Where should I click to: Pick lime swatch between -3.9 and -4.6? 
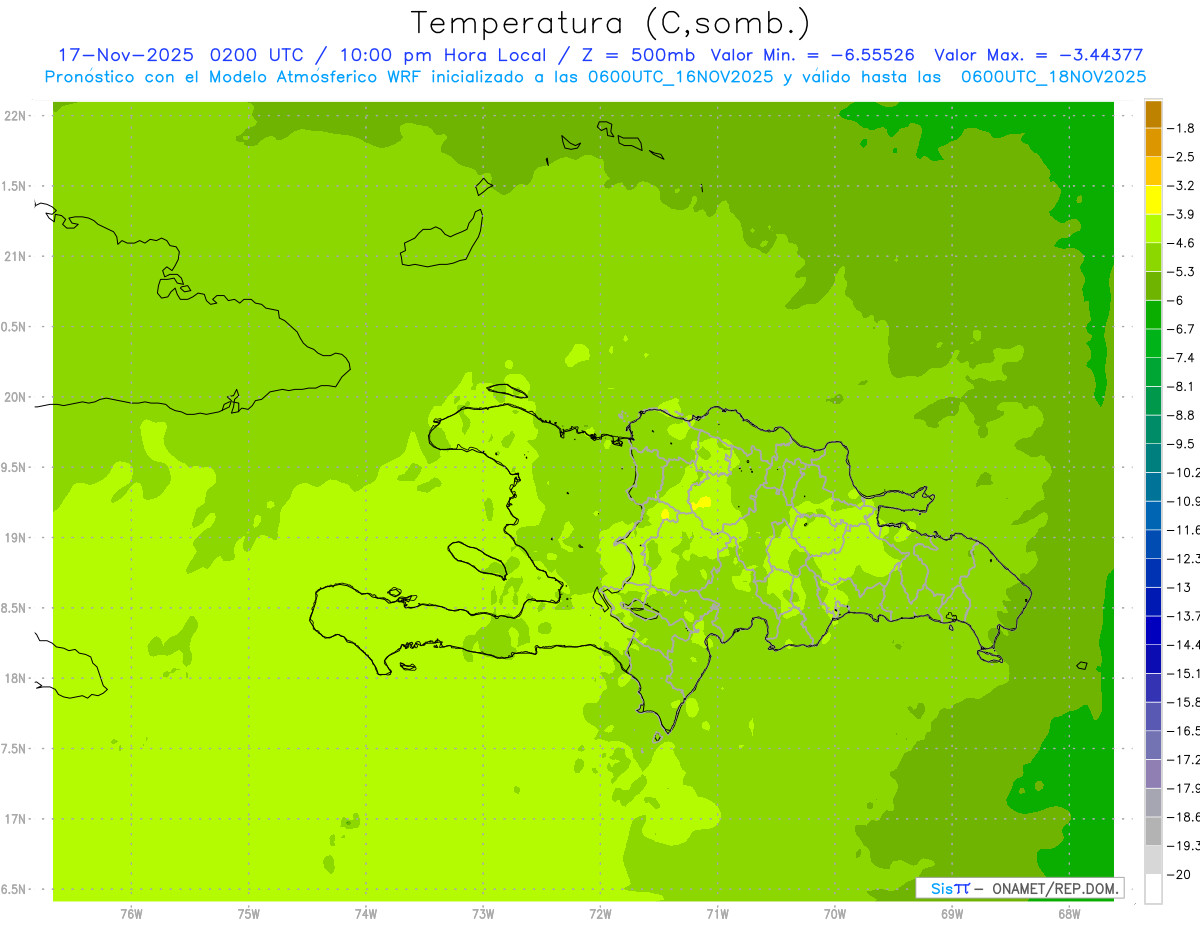[1153, 229]
